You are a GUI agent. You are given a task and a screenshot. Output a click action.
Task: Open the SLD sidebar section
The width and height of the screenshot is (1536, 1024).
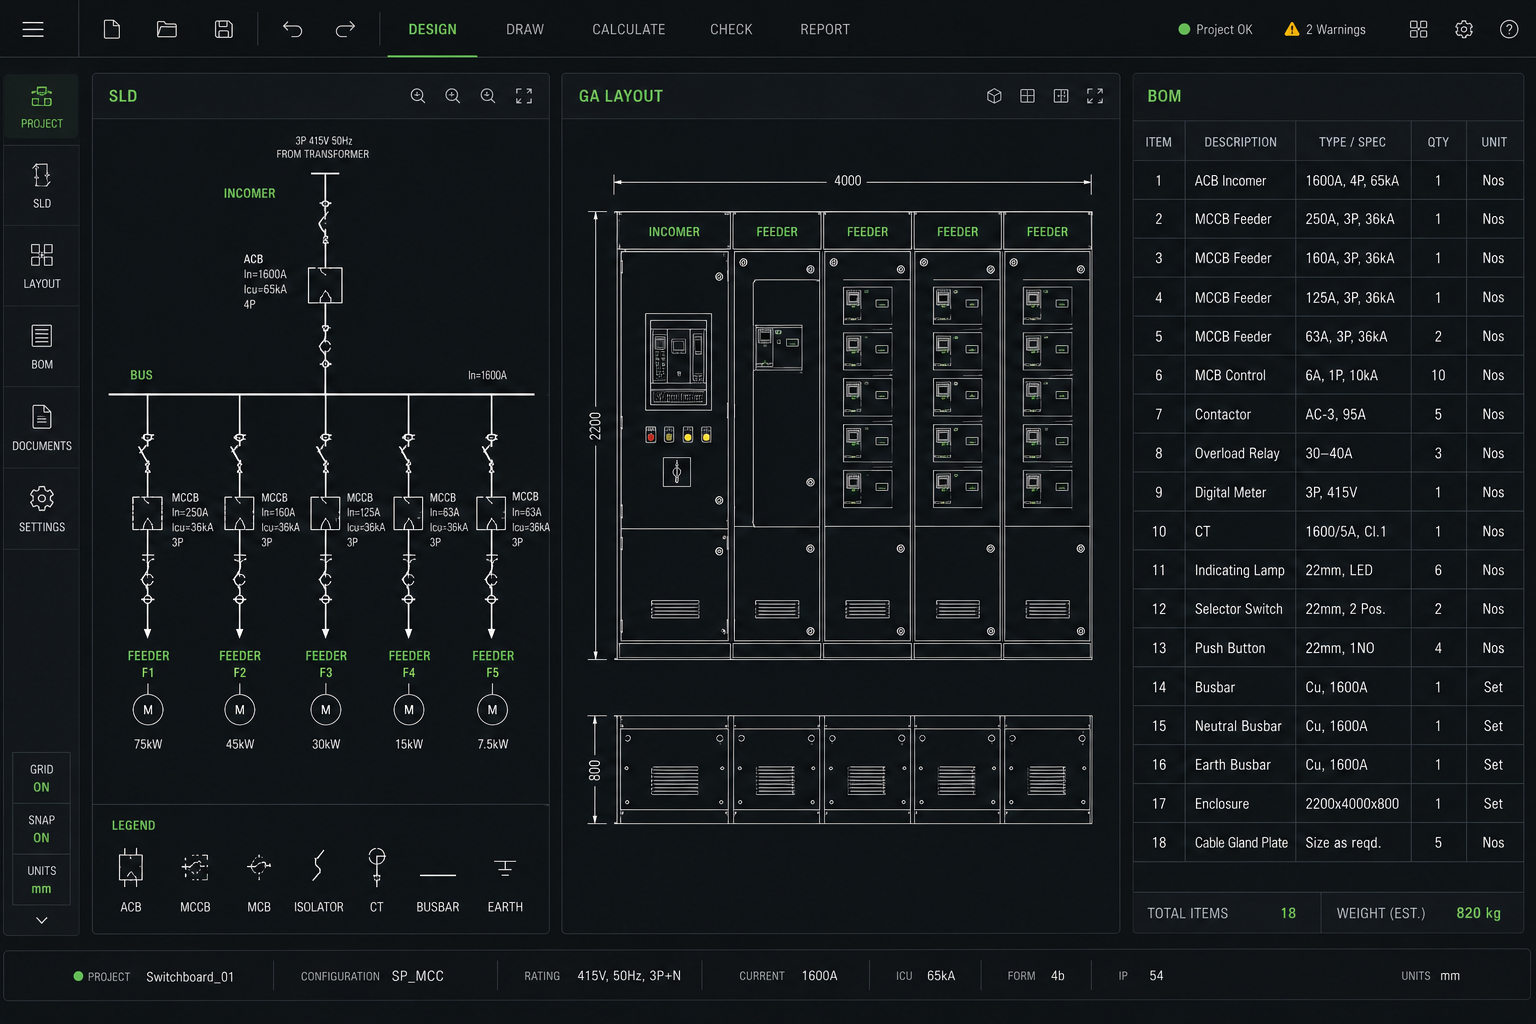[41, 187]
